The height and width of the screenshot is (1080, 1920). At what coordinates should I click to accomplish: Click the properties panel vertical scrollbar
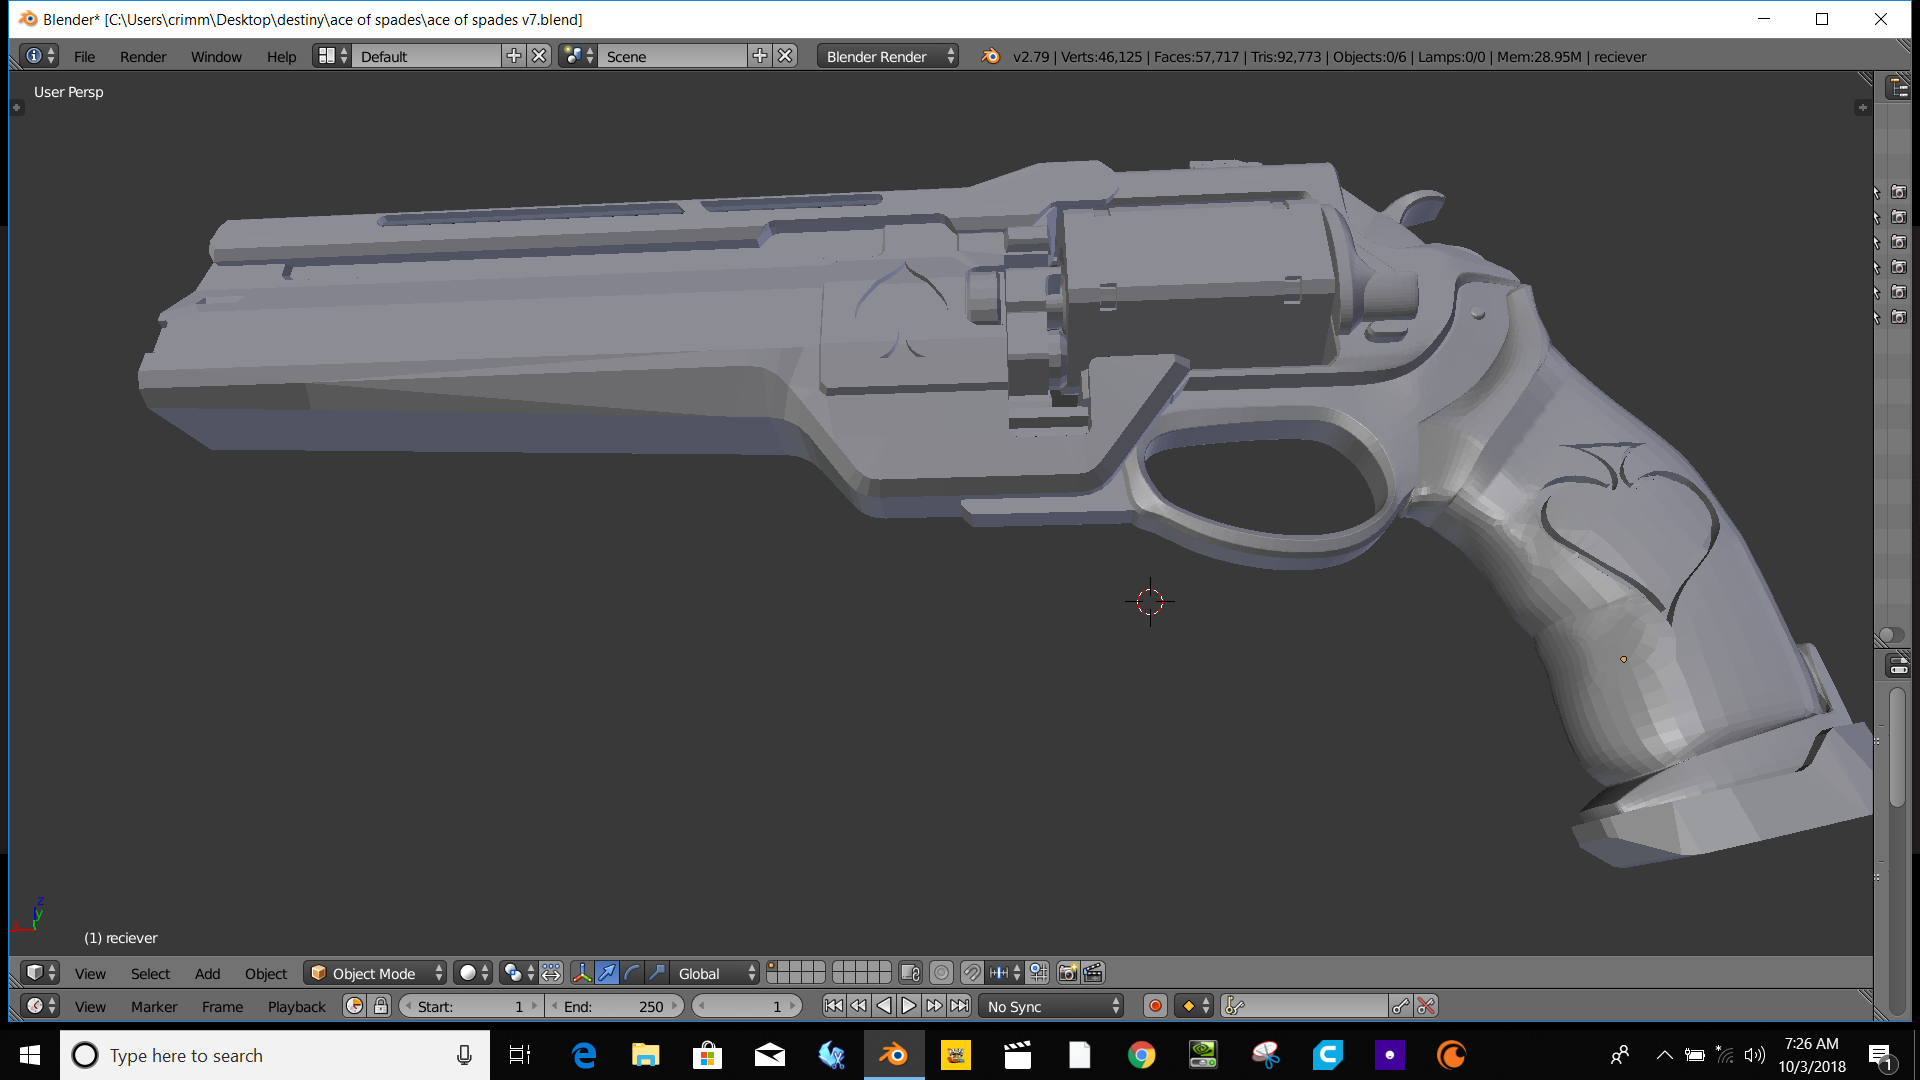[x=1897, y=746]
